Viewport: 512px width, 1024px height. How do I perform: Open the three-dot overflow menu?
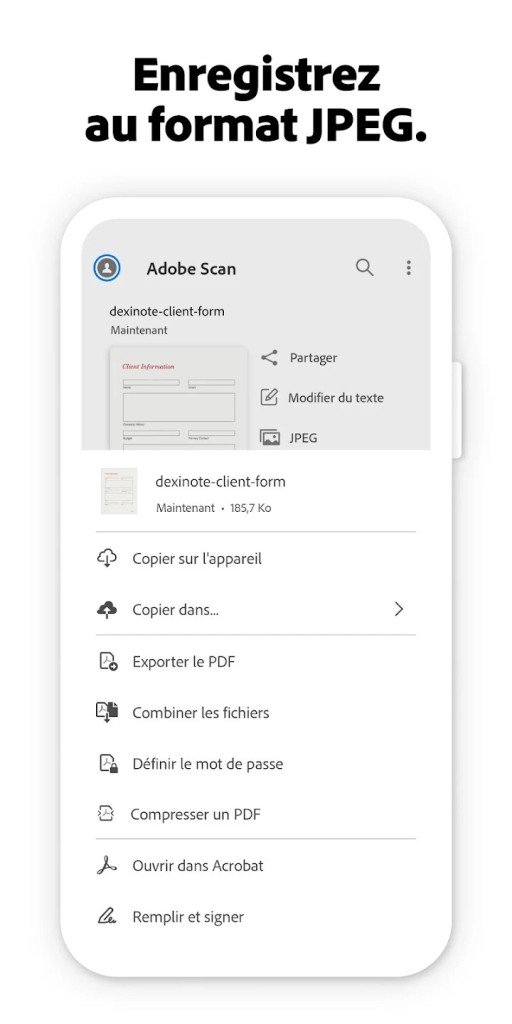[408, 267]
